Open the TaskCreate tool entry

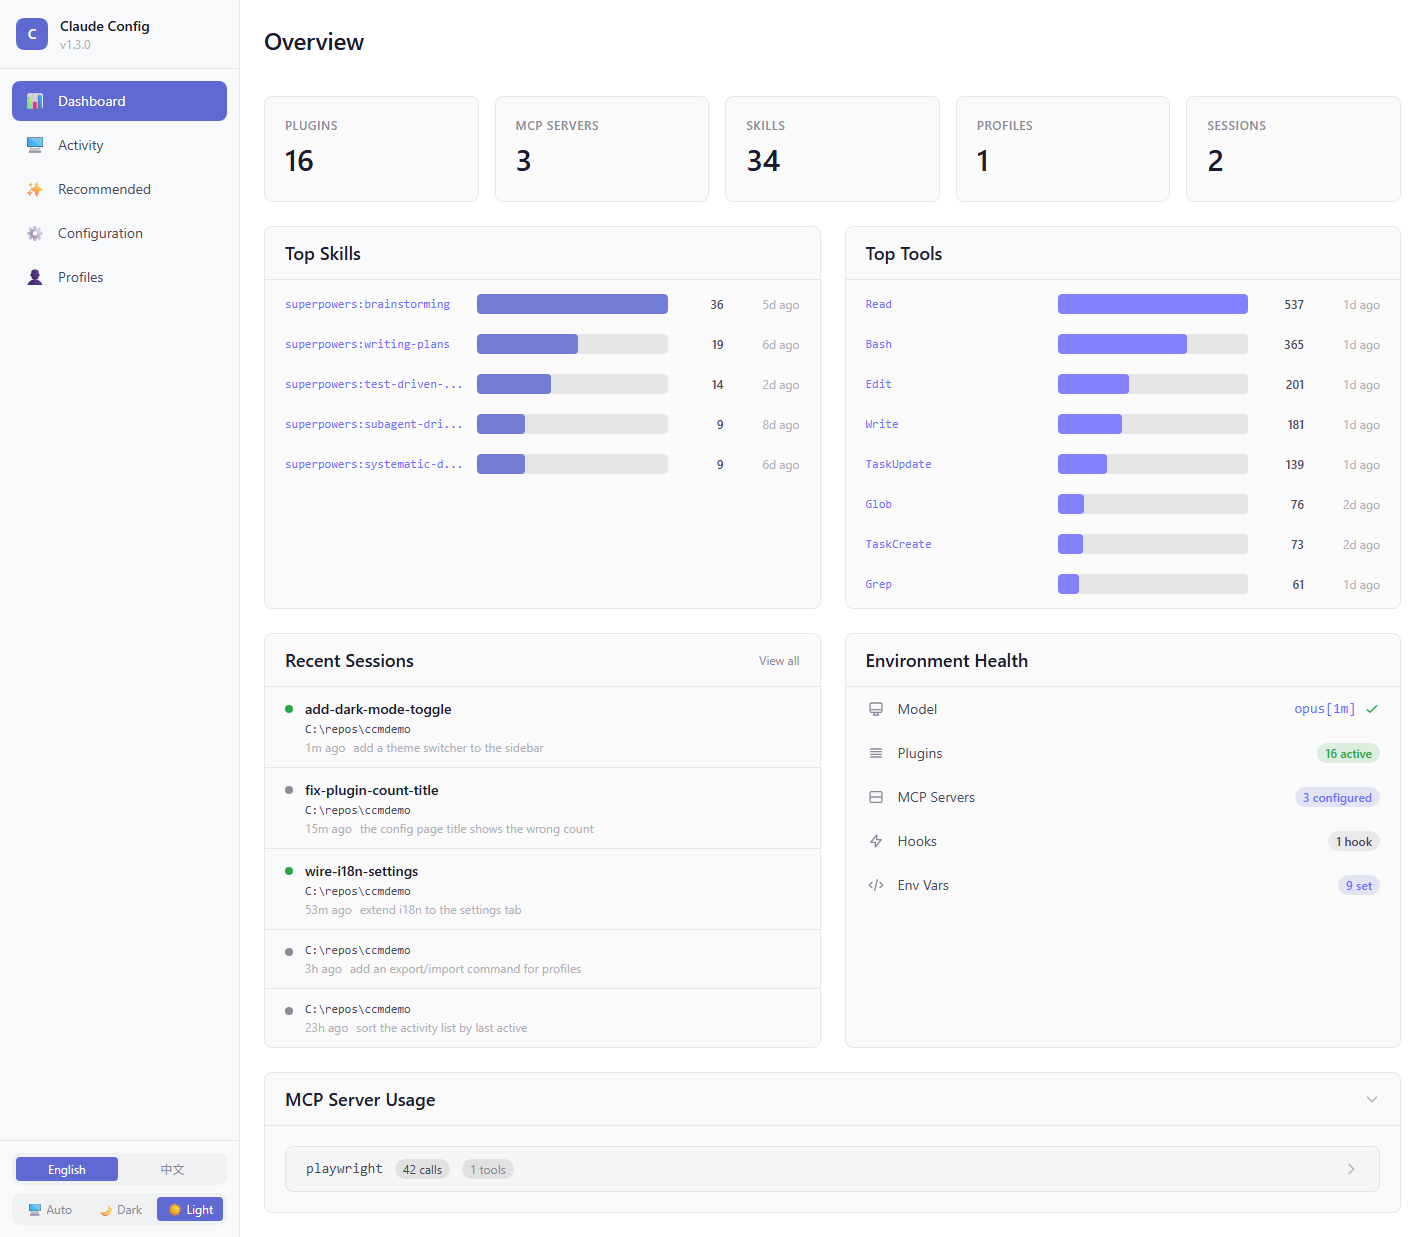(x=898, y=544)
